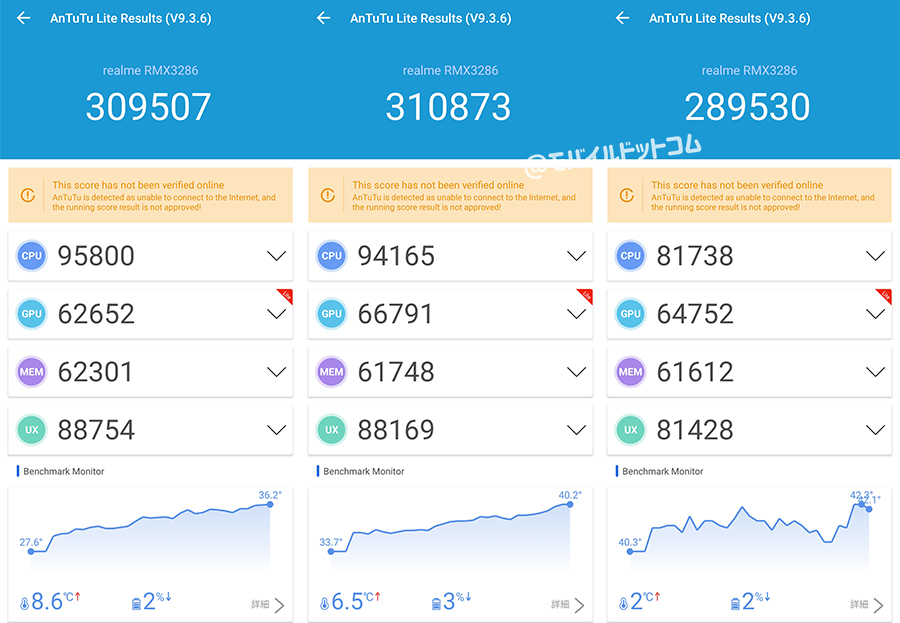This screenshot has width=900, height=623.
Task: Click the MEM icon beside score 61612
Action: [x=631, y=372]
